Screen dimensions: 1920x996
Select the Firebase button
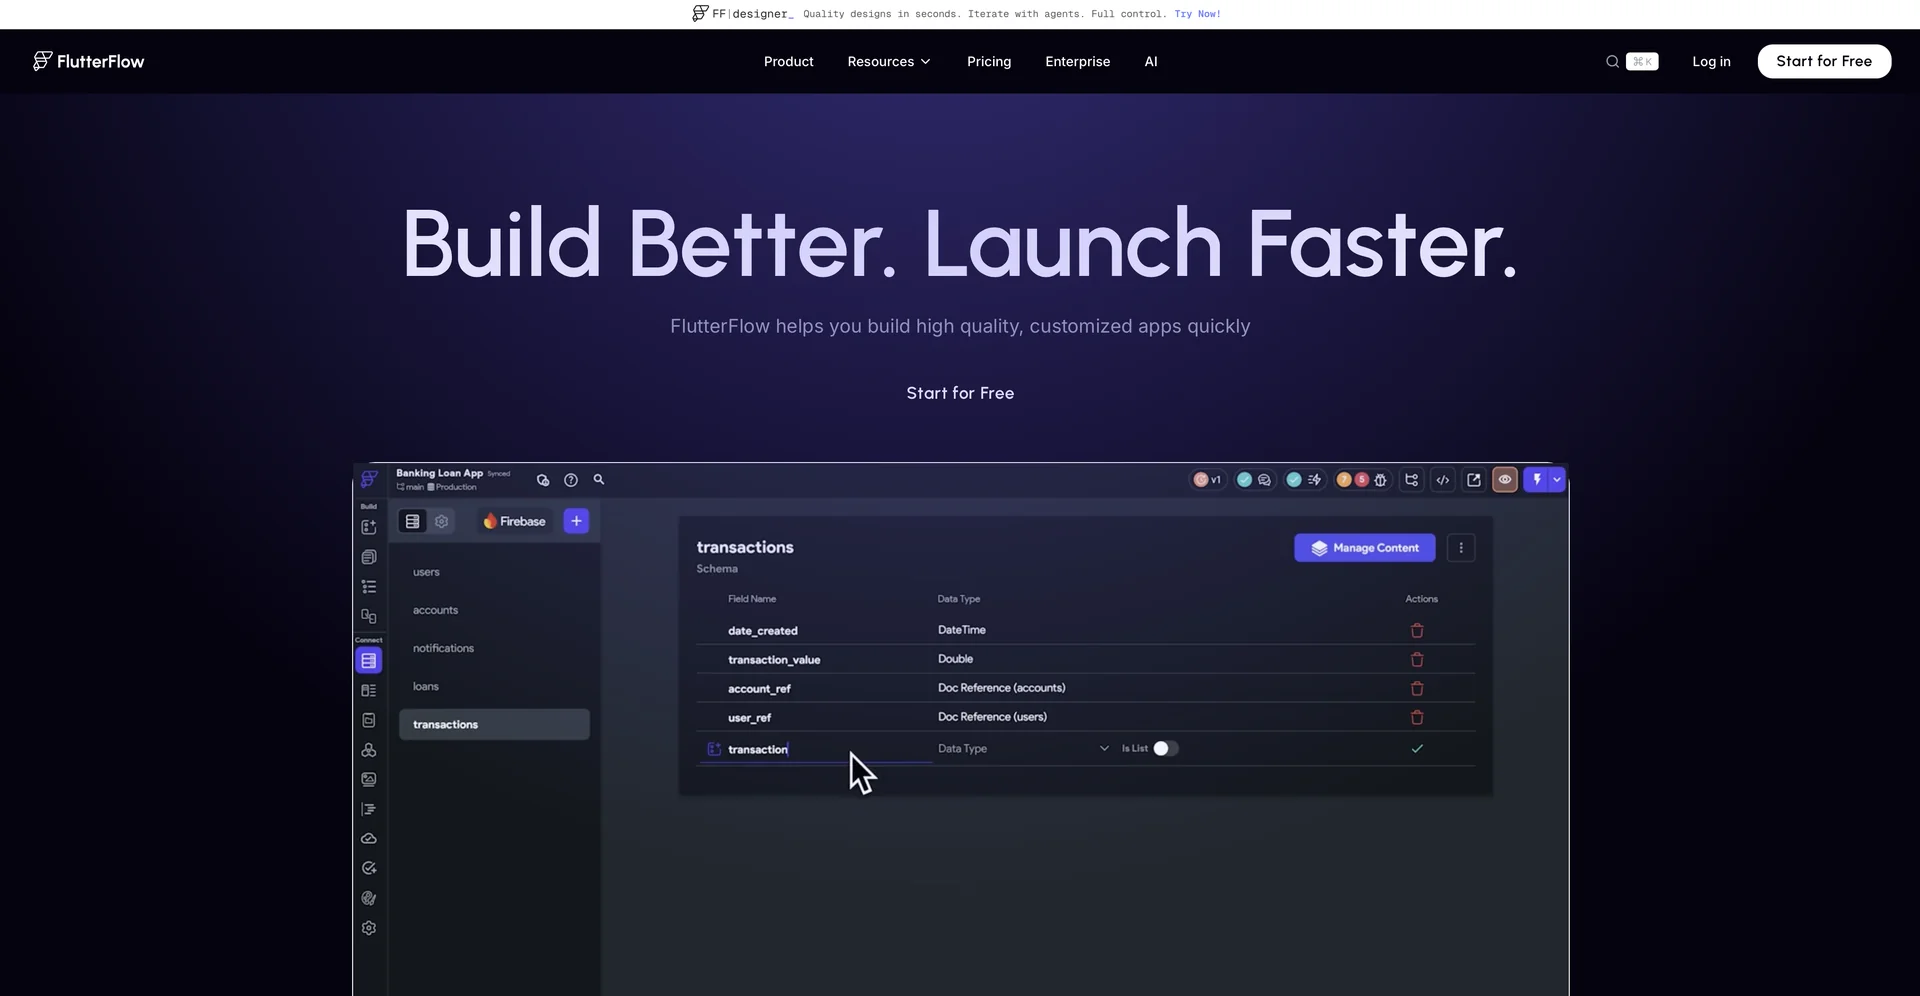pos(515,521)
